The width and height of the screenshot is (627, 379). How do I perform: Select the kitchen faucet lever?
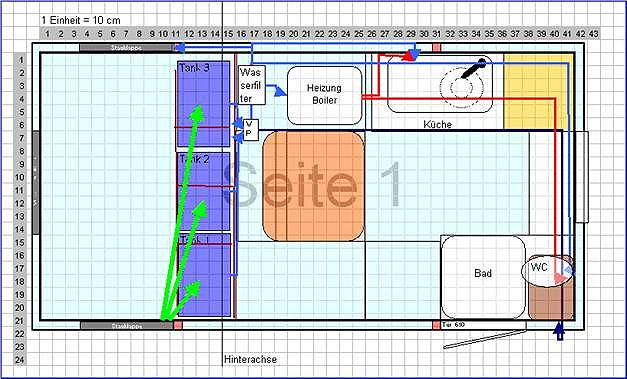point(473,68)
